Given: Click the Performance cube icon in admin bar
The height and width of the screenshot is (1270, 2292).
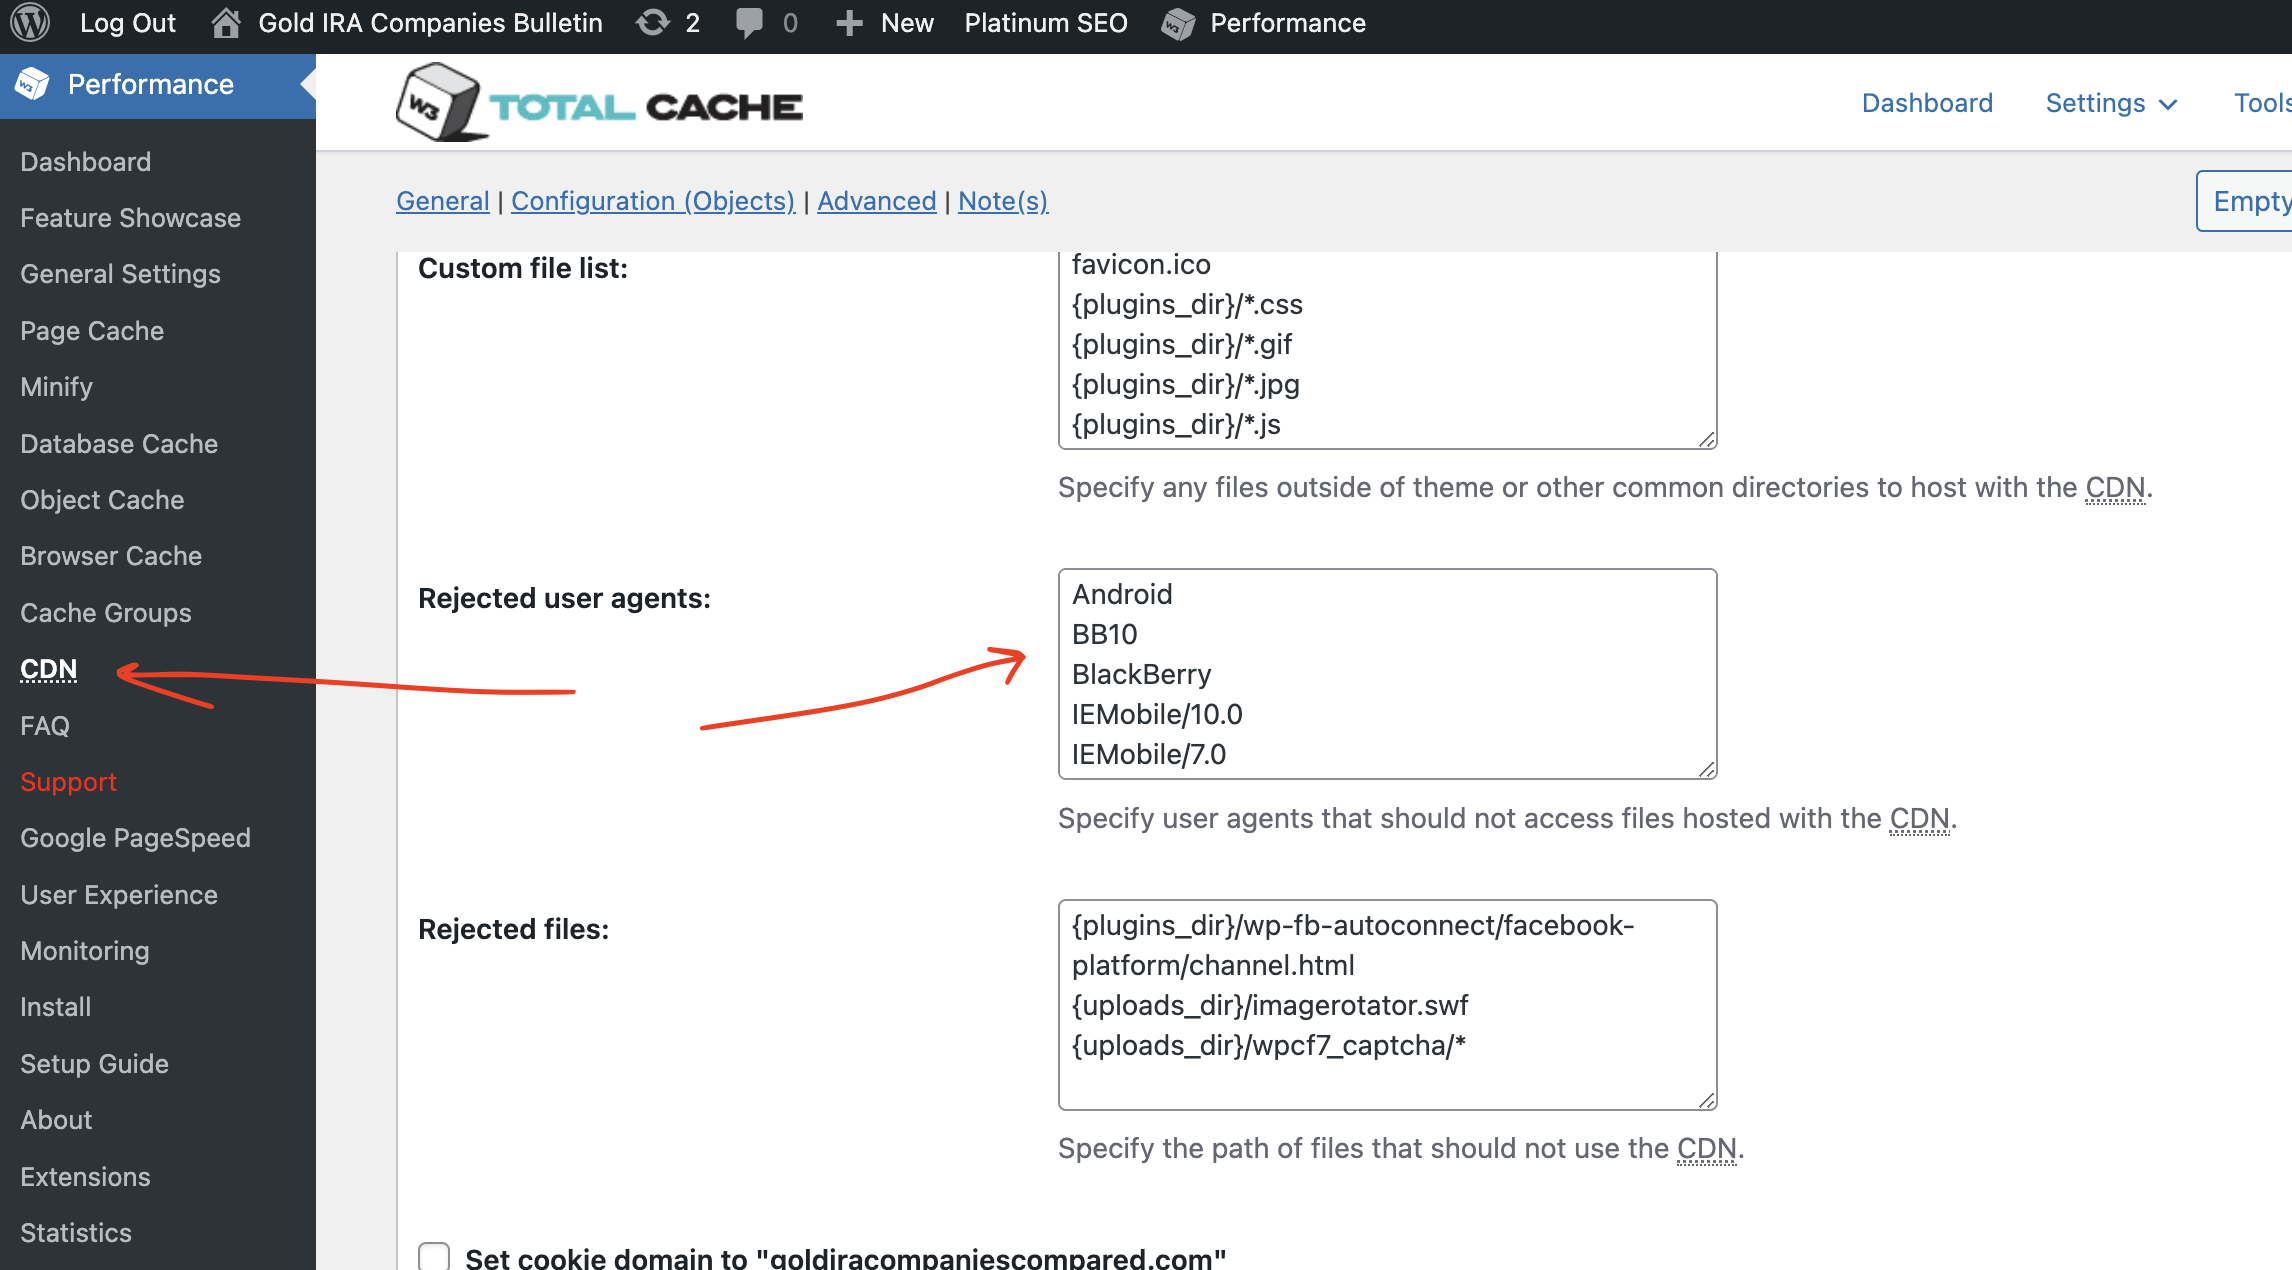Looking at the screenshot, I should [1178, 22].
